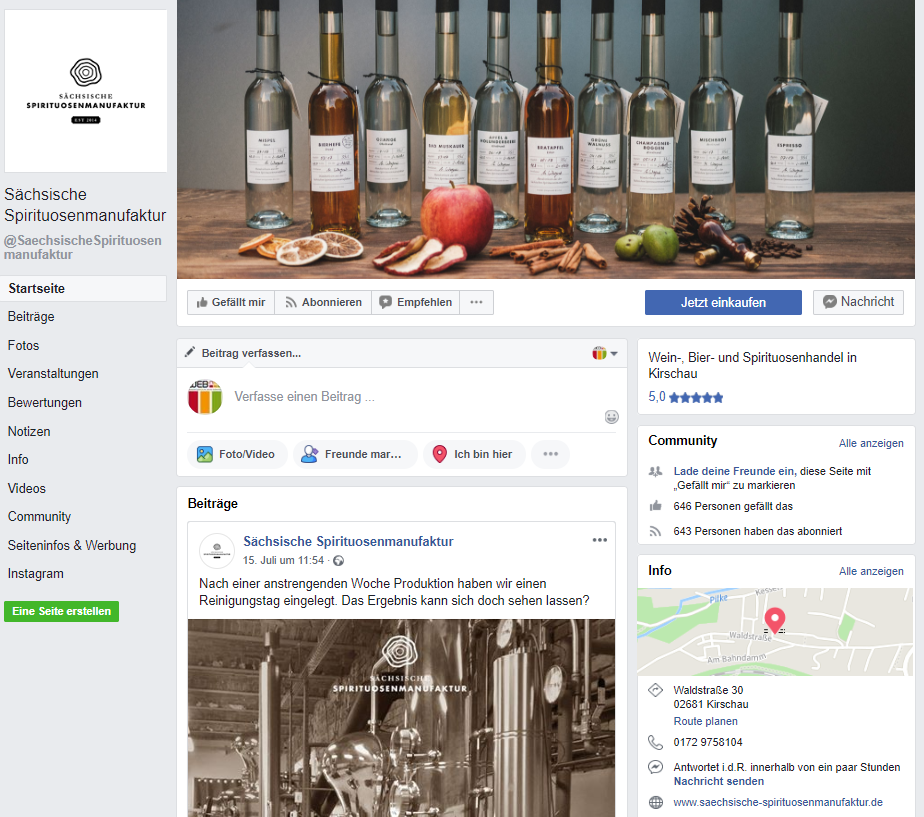Open the emoji picker smiley icon
This screenshot has height=817, width=924.
tap(612, 417)
